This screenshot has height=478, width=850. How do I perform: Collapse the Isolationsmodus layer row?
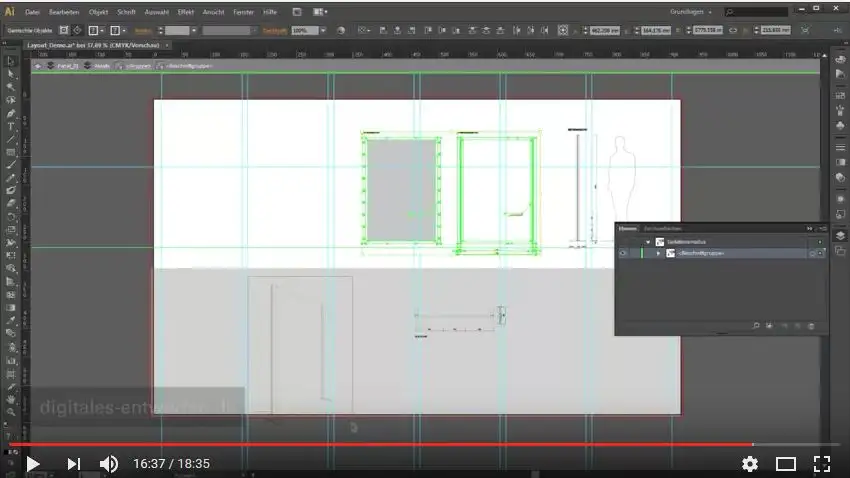click(648, 242)
